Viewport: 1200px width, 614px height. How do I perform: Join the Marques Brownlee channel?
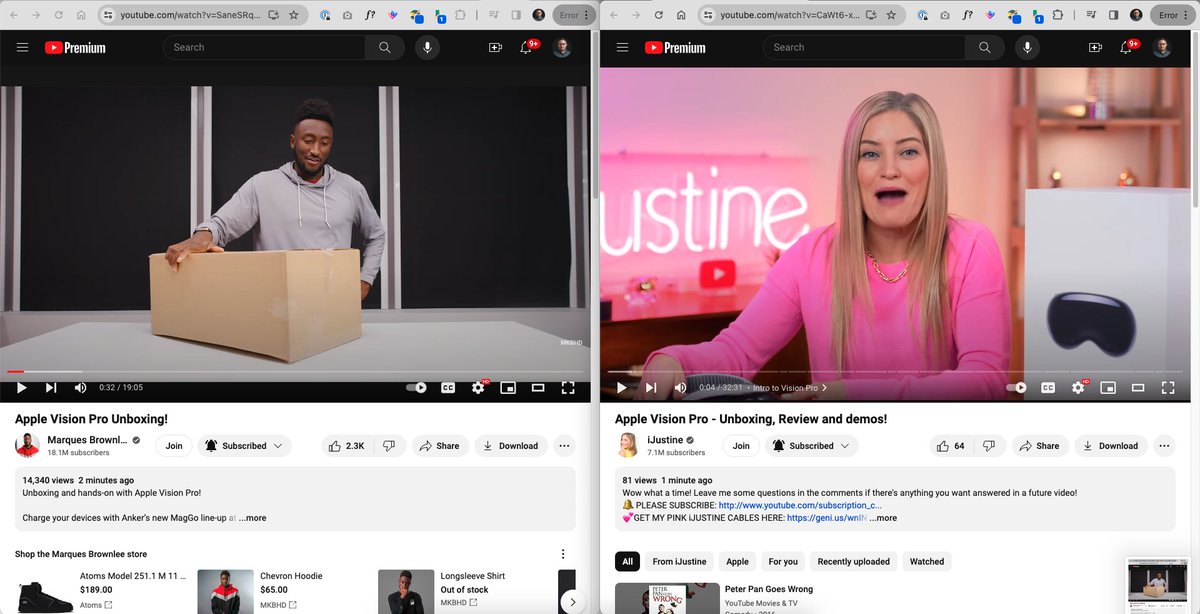point(174,446)
